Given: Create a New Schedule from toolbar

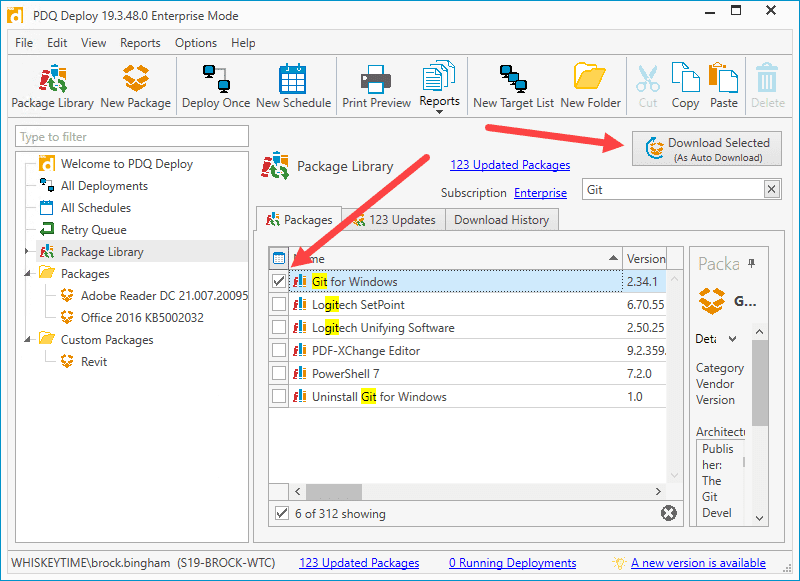Looking at the screenshot, I should click(293, 86).
